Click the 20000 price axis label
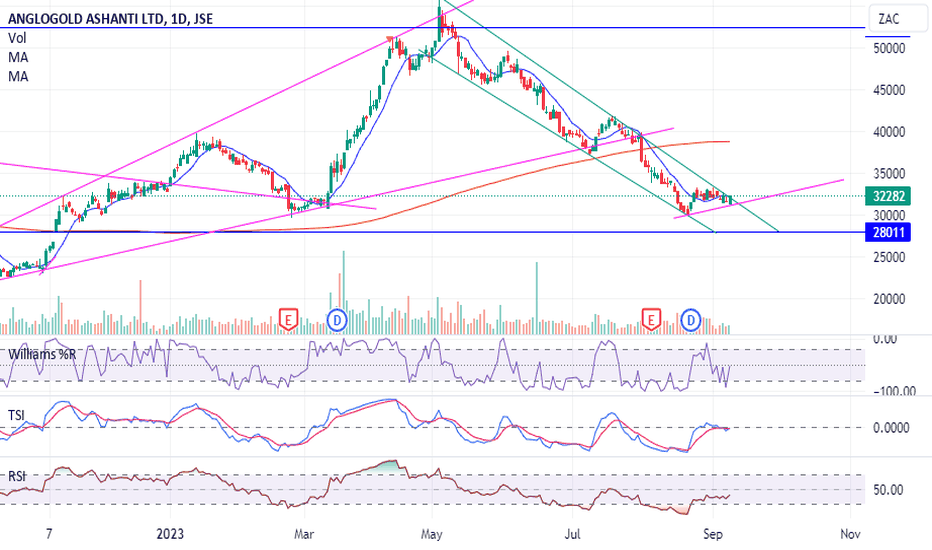Image resolution: width=932 pixels, height=550 pixels. click(889, 299)
